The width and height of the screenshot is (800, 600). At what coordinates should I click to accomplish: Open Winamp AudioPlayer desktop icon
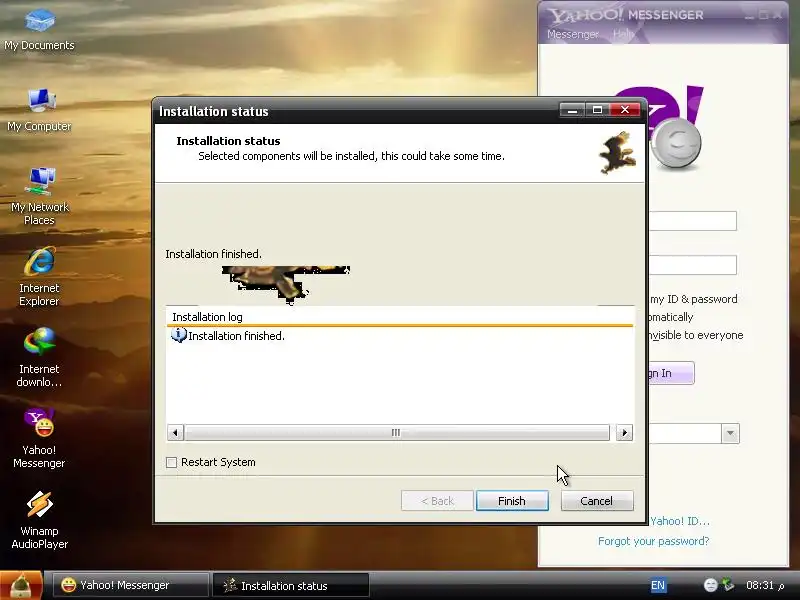39,519
